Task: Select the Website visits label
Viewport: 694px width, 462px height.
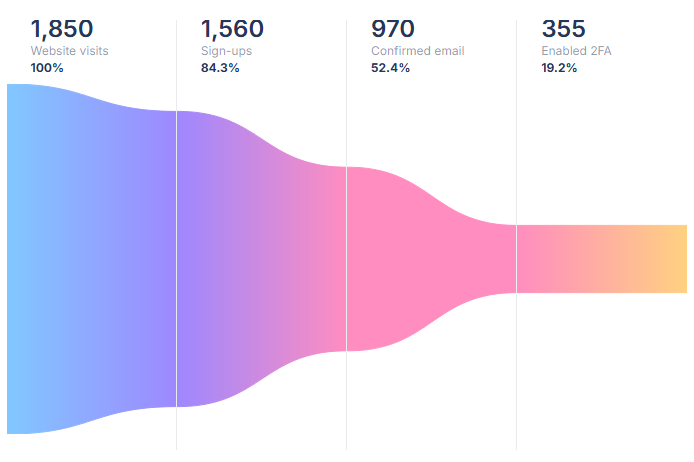Action: (69, 51)
